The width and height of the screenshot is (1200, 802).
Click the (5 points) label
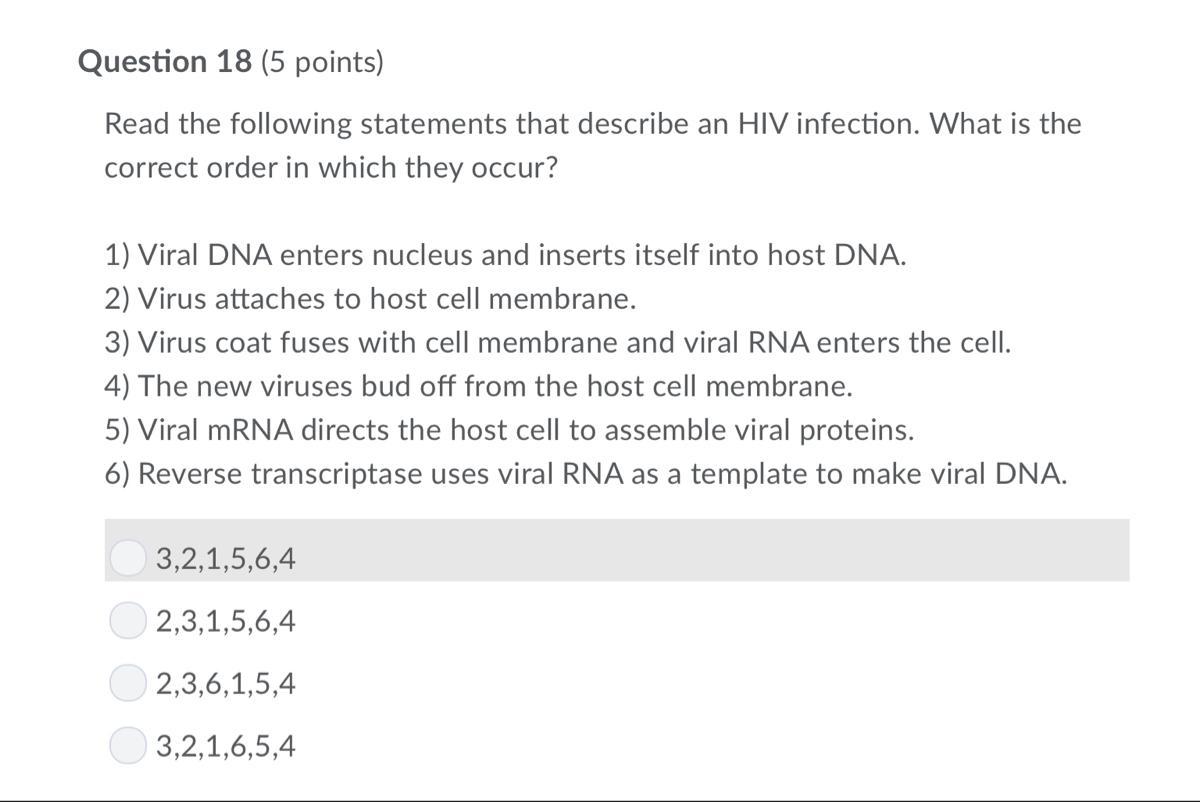pyautogui.click(x=322, y=63)
